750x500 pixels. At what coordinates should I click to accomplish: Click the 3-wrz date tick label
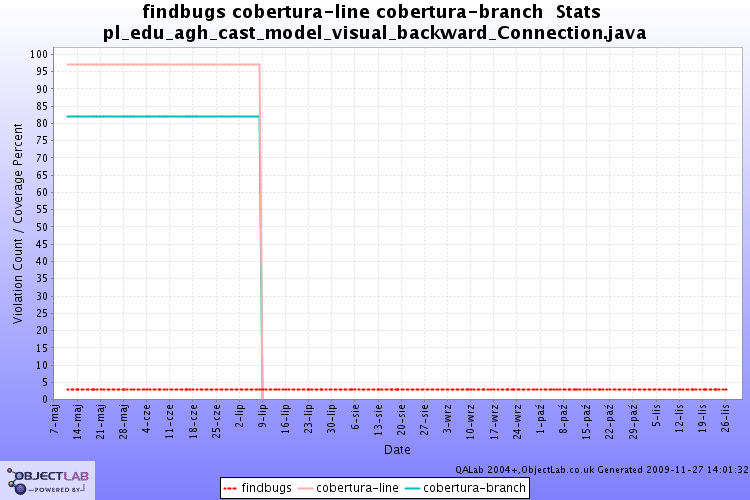click(x=448, y=419)
